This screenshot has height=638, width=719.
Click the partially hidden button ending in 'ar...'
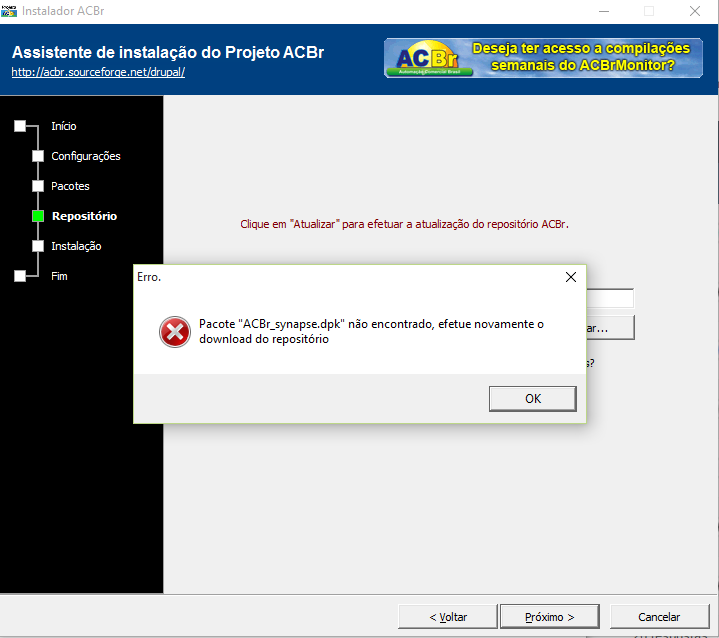coord(610,327)
